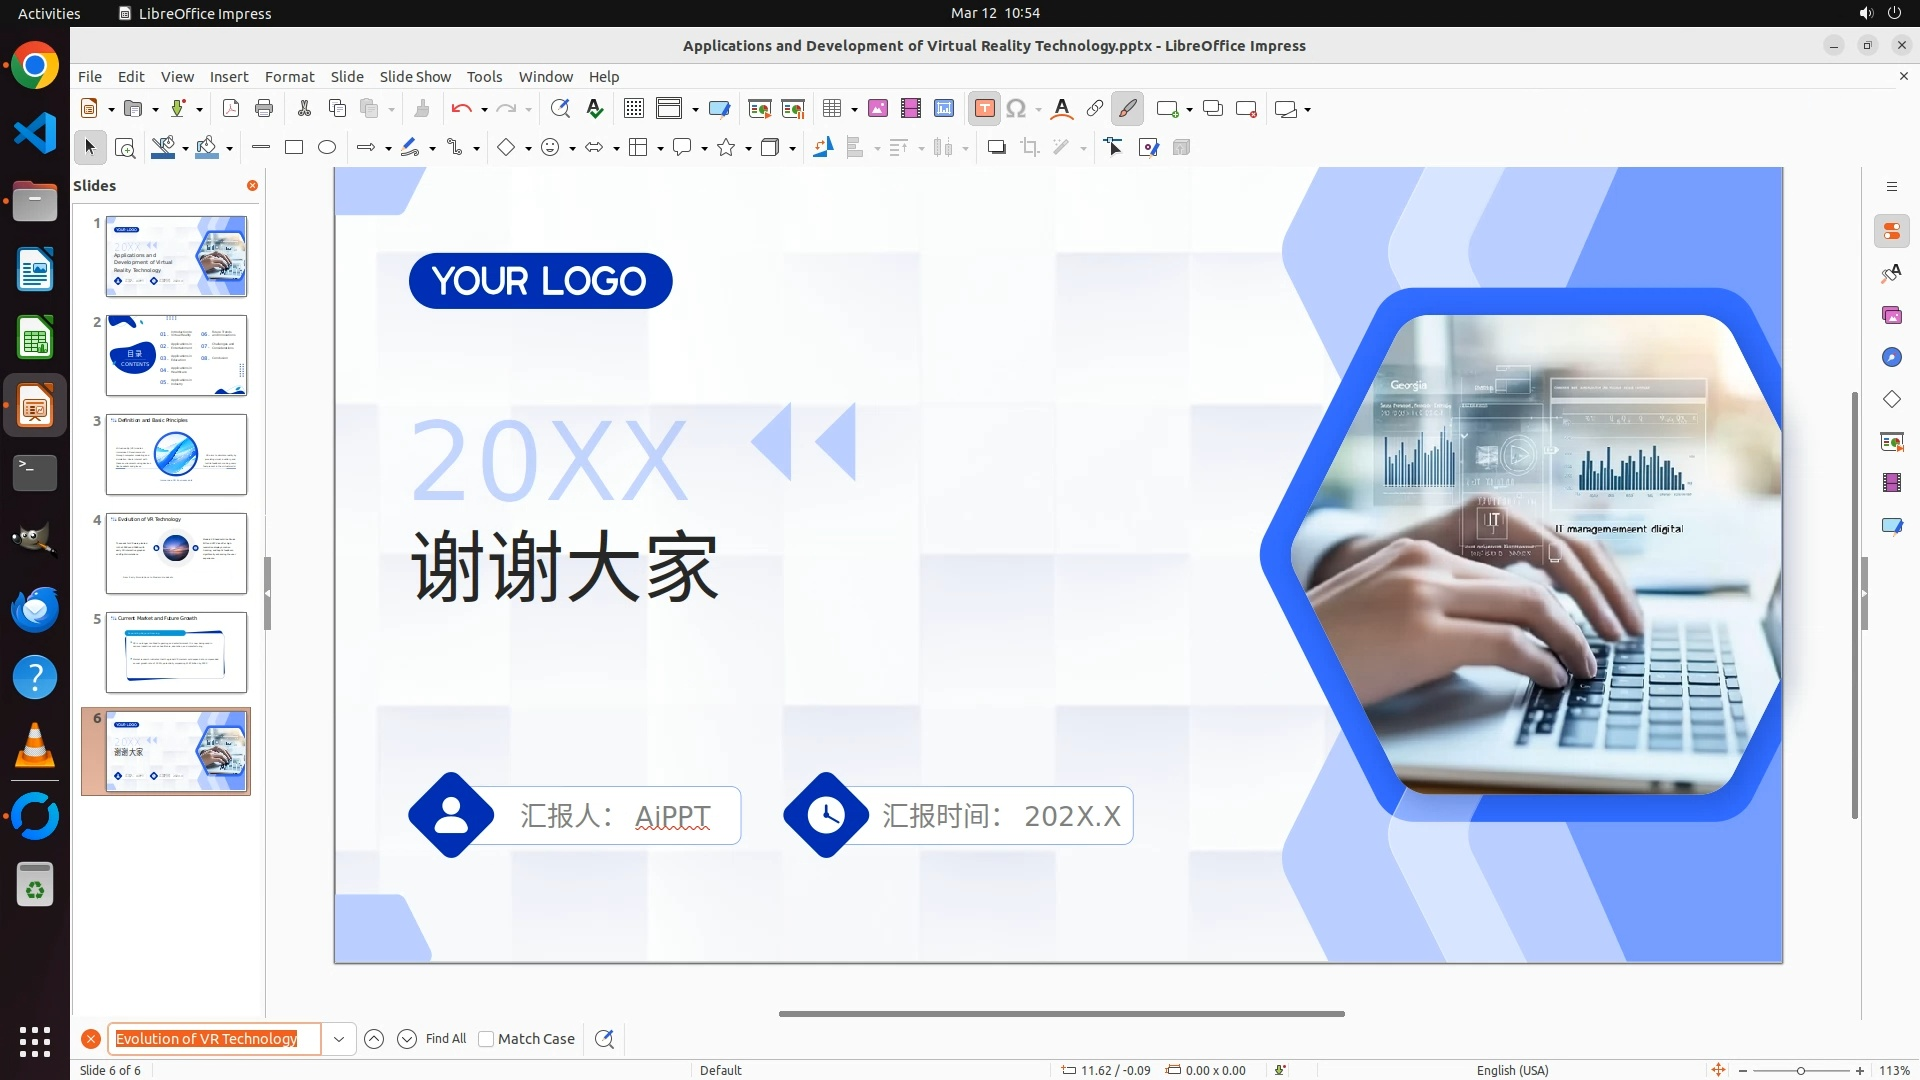1920x1080 pixels.
Task: Select the Ellipse drawing tool
Action: point(327,148)
